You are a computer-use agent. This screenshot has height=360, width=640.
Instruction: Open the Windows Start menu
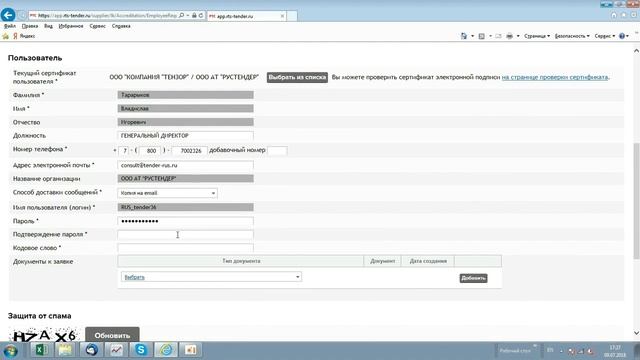(x=10, y=351)
